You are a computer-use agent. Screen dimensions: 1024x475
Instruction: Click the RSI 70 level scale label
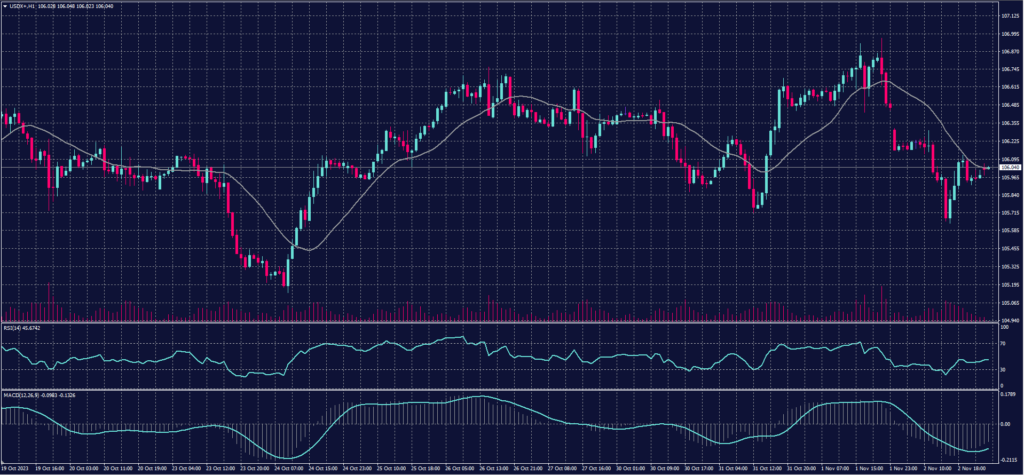click(1004, 343)
